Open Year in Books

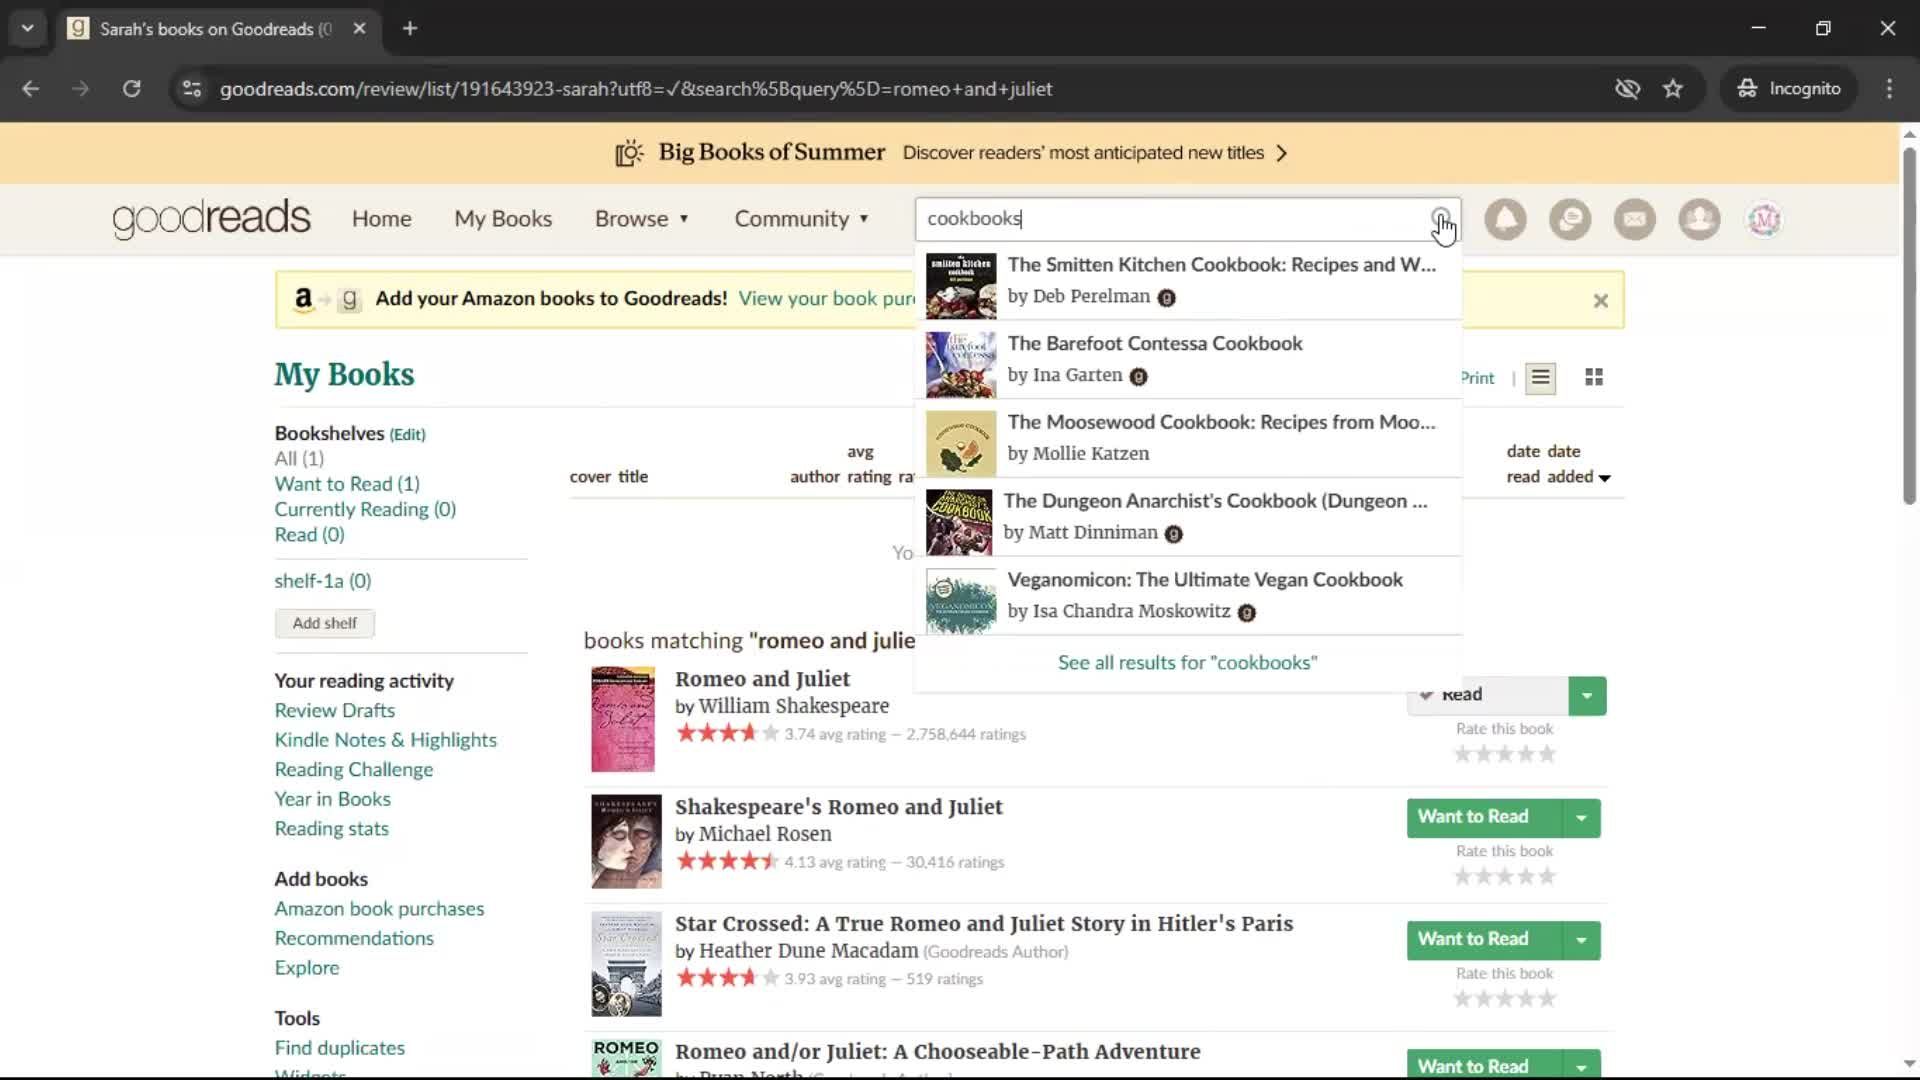pos(332,799)
